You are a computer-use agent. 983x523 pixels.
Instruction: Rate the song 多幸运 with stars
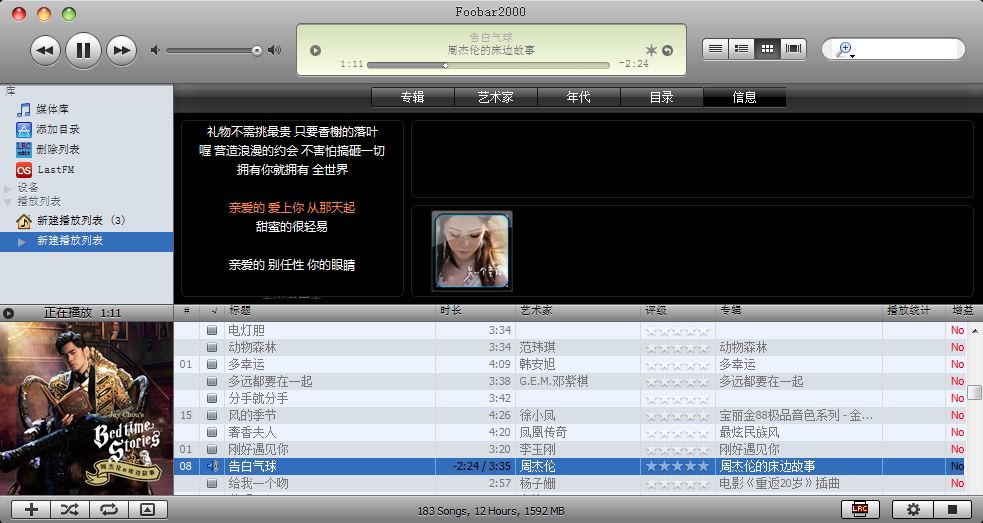point(677,364)
